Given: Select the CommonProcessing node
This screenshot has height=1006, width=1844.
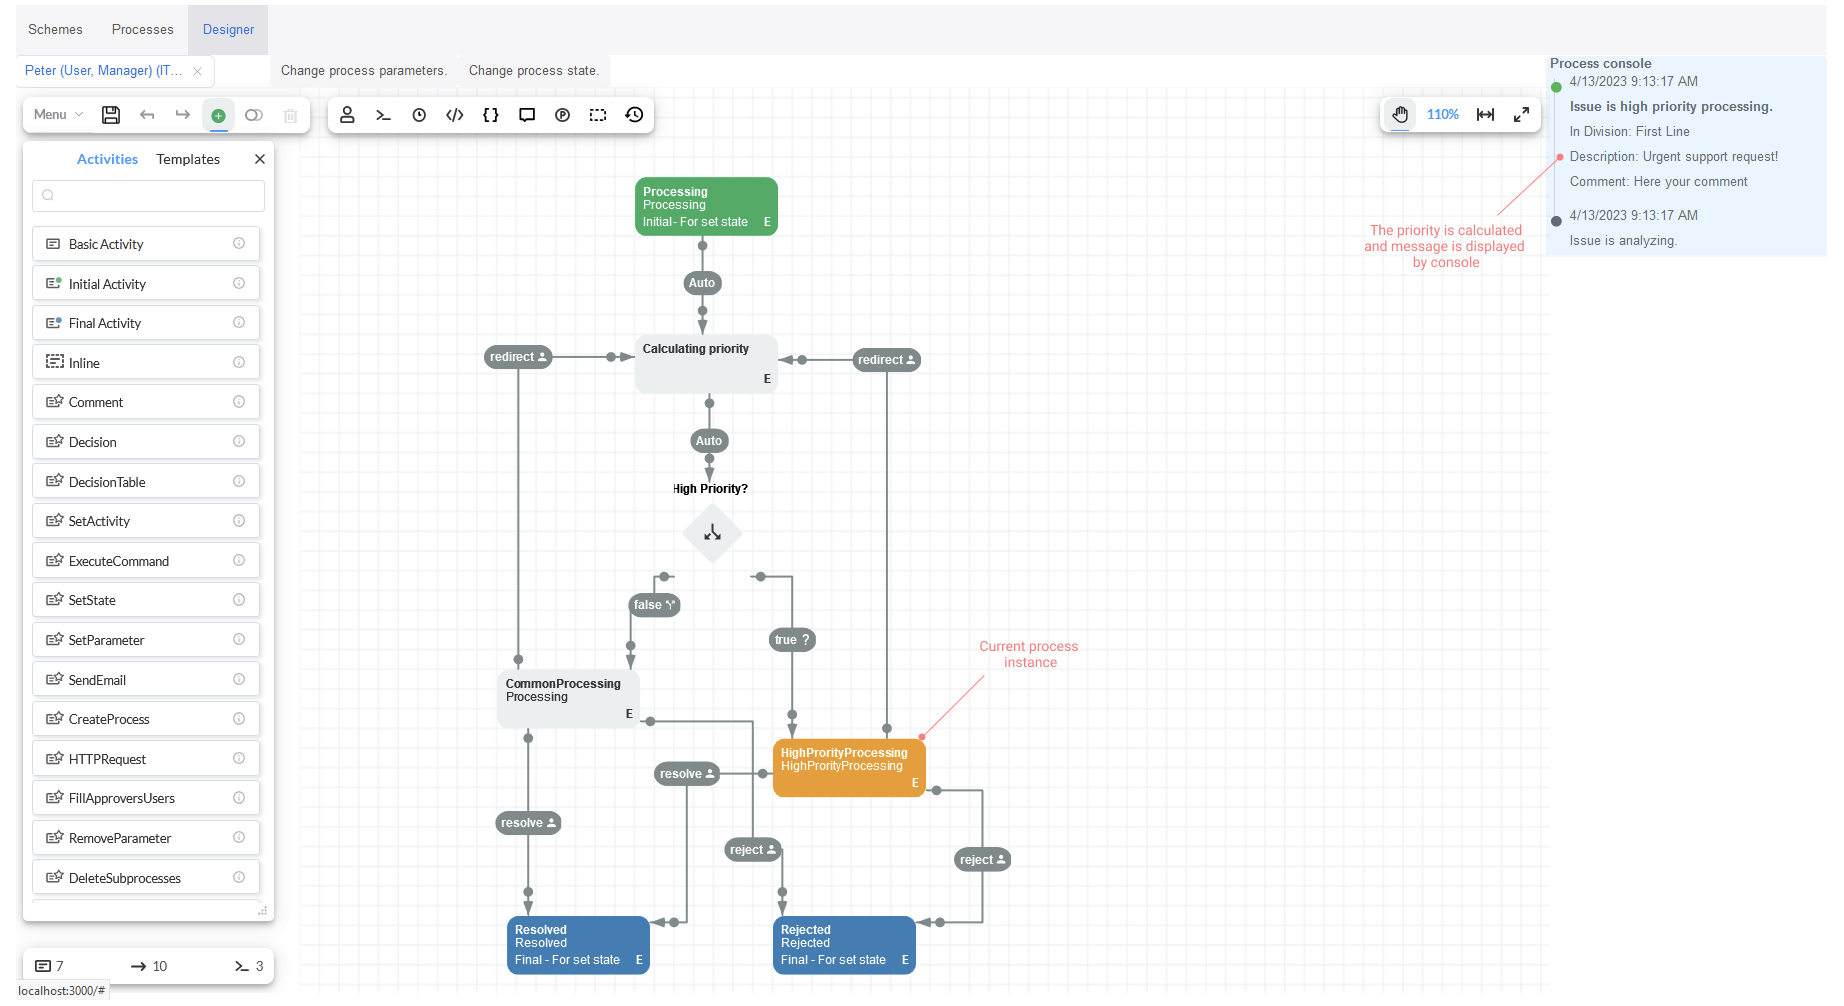Looking at the screenshot, I should click(568, 698).
